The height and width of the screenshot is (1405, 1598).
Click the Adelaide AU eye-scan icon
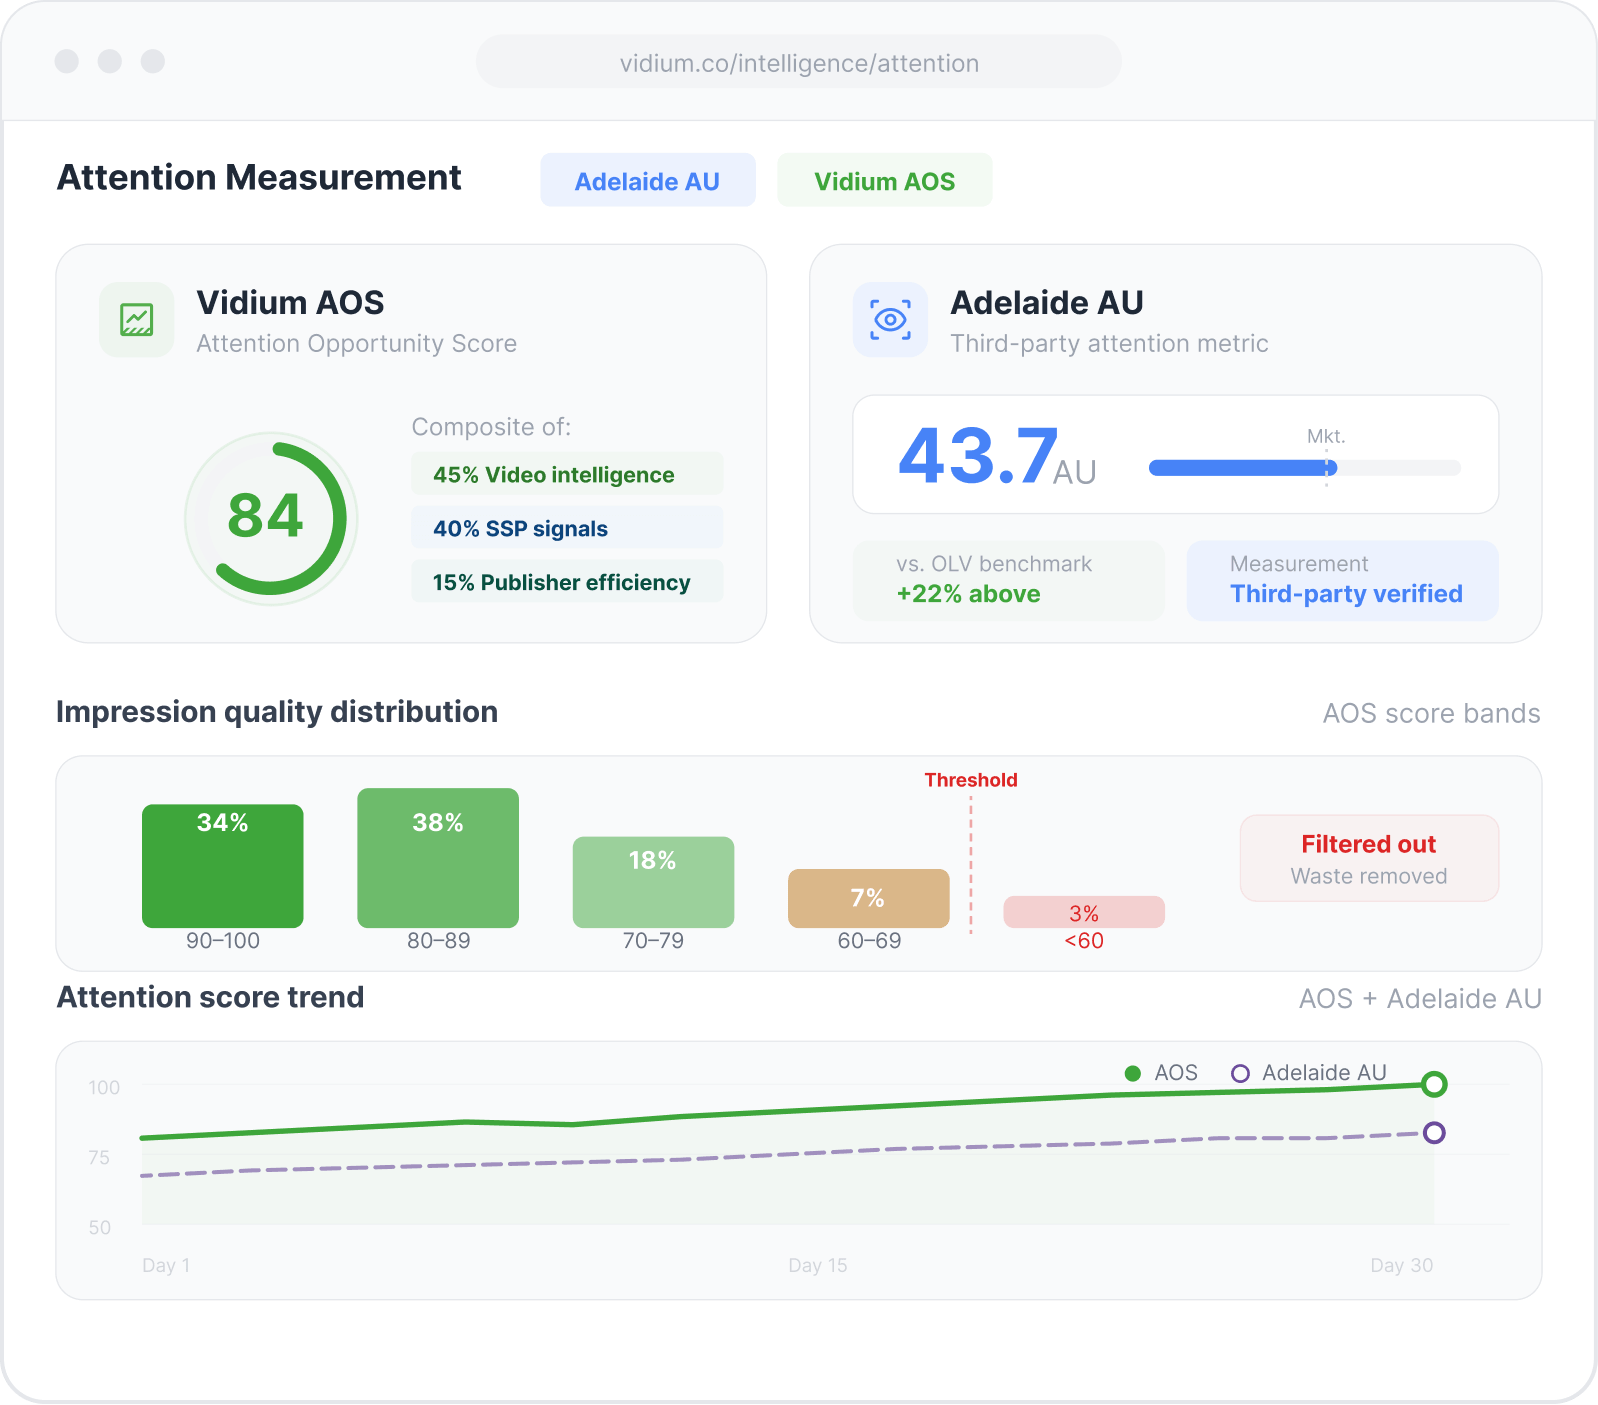click(890, 320)
